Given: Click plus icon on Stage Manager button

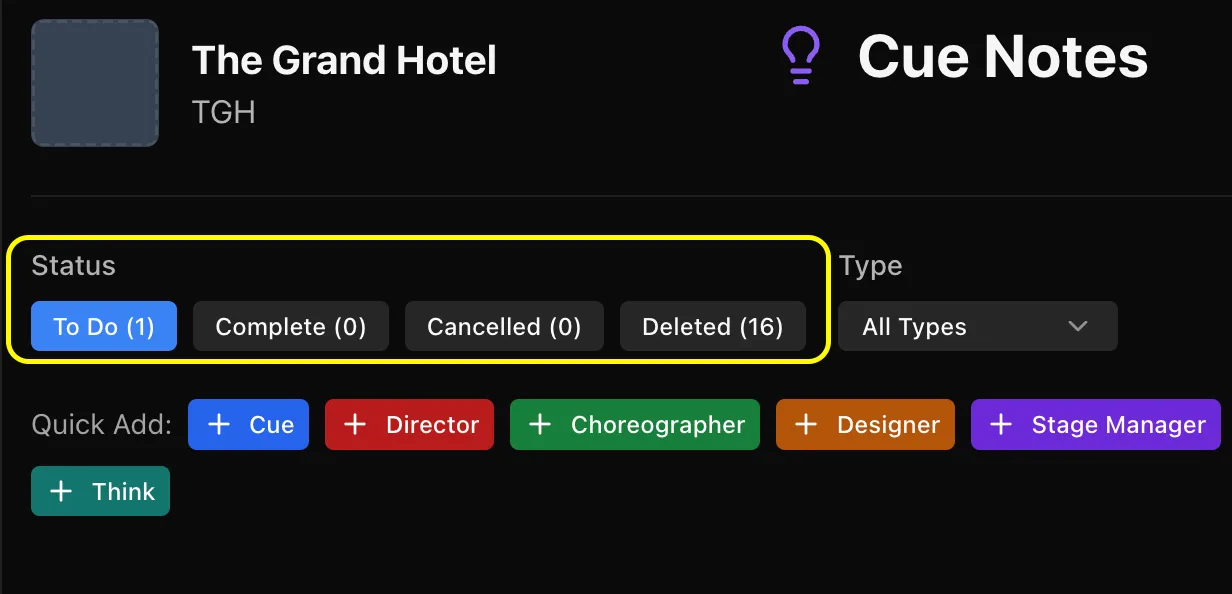Looking at the screenshot, I should point(1001,425).
